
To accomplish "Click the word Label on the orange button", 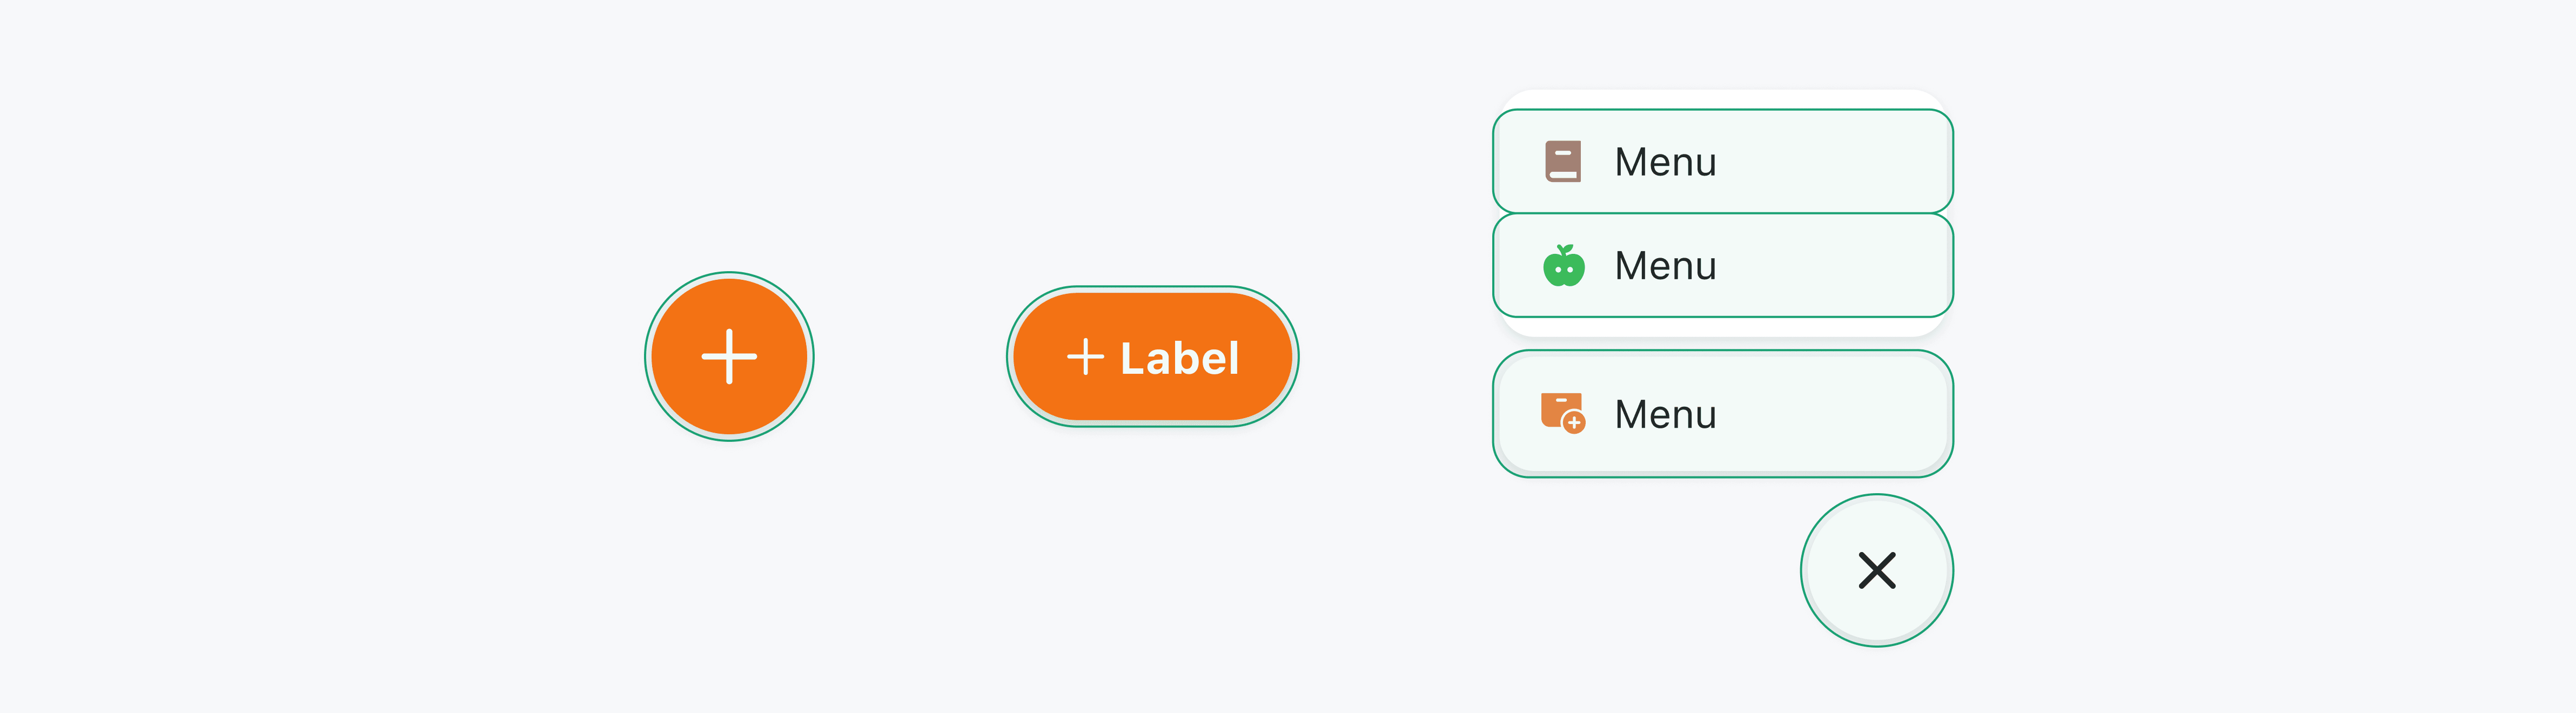I will [1179, 358].
